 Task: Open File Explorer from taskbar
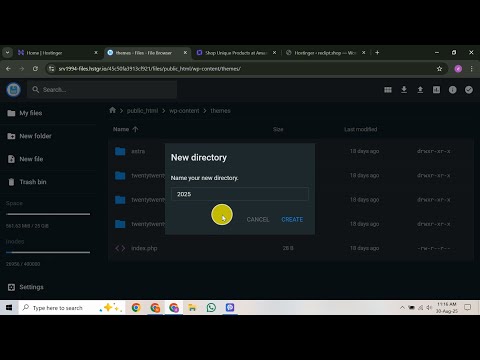coord(192,307)
